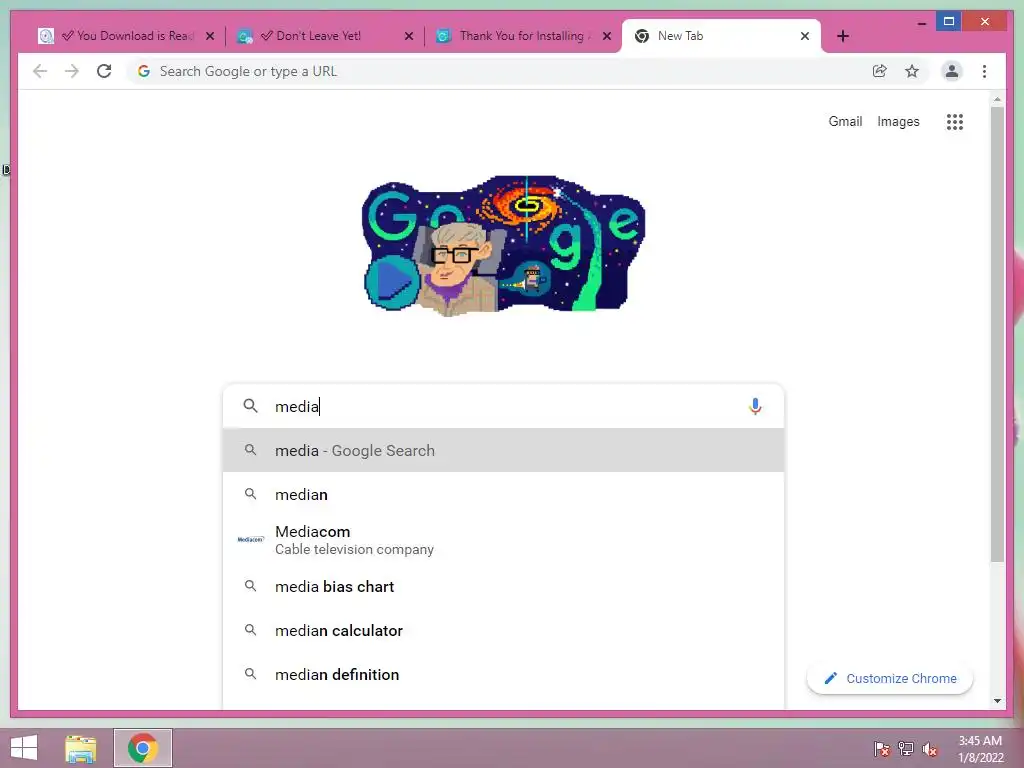Open the Windows Start menu
Screen dimensions: 1024x768
coord(24,748)
